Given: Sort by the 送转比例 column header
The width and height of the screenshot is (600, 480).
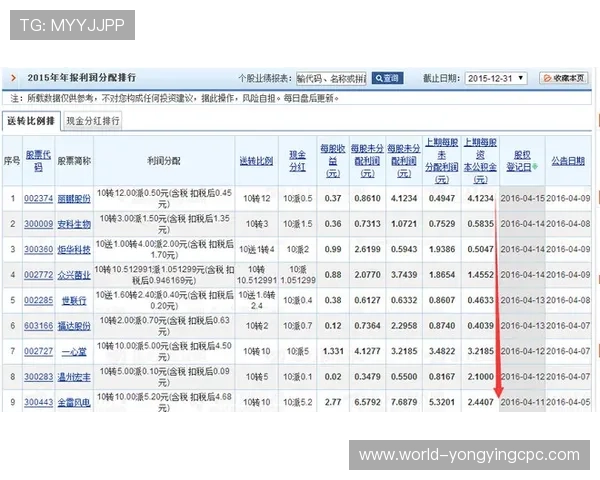Looking at the screenshot, I should point(256,161).
